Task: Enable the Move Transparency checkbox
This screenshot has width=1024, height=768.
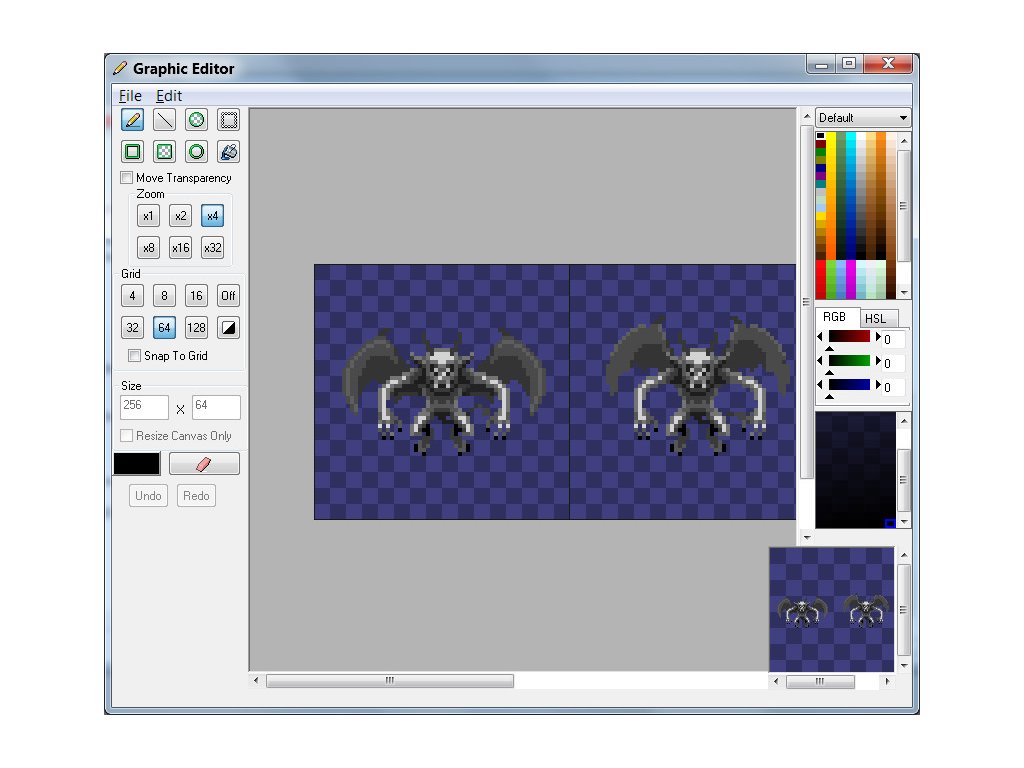Action: click(127, 178)
